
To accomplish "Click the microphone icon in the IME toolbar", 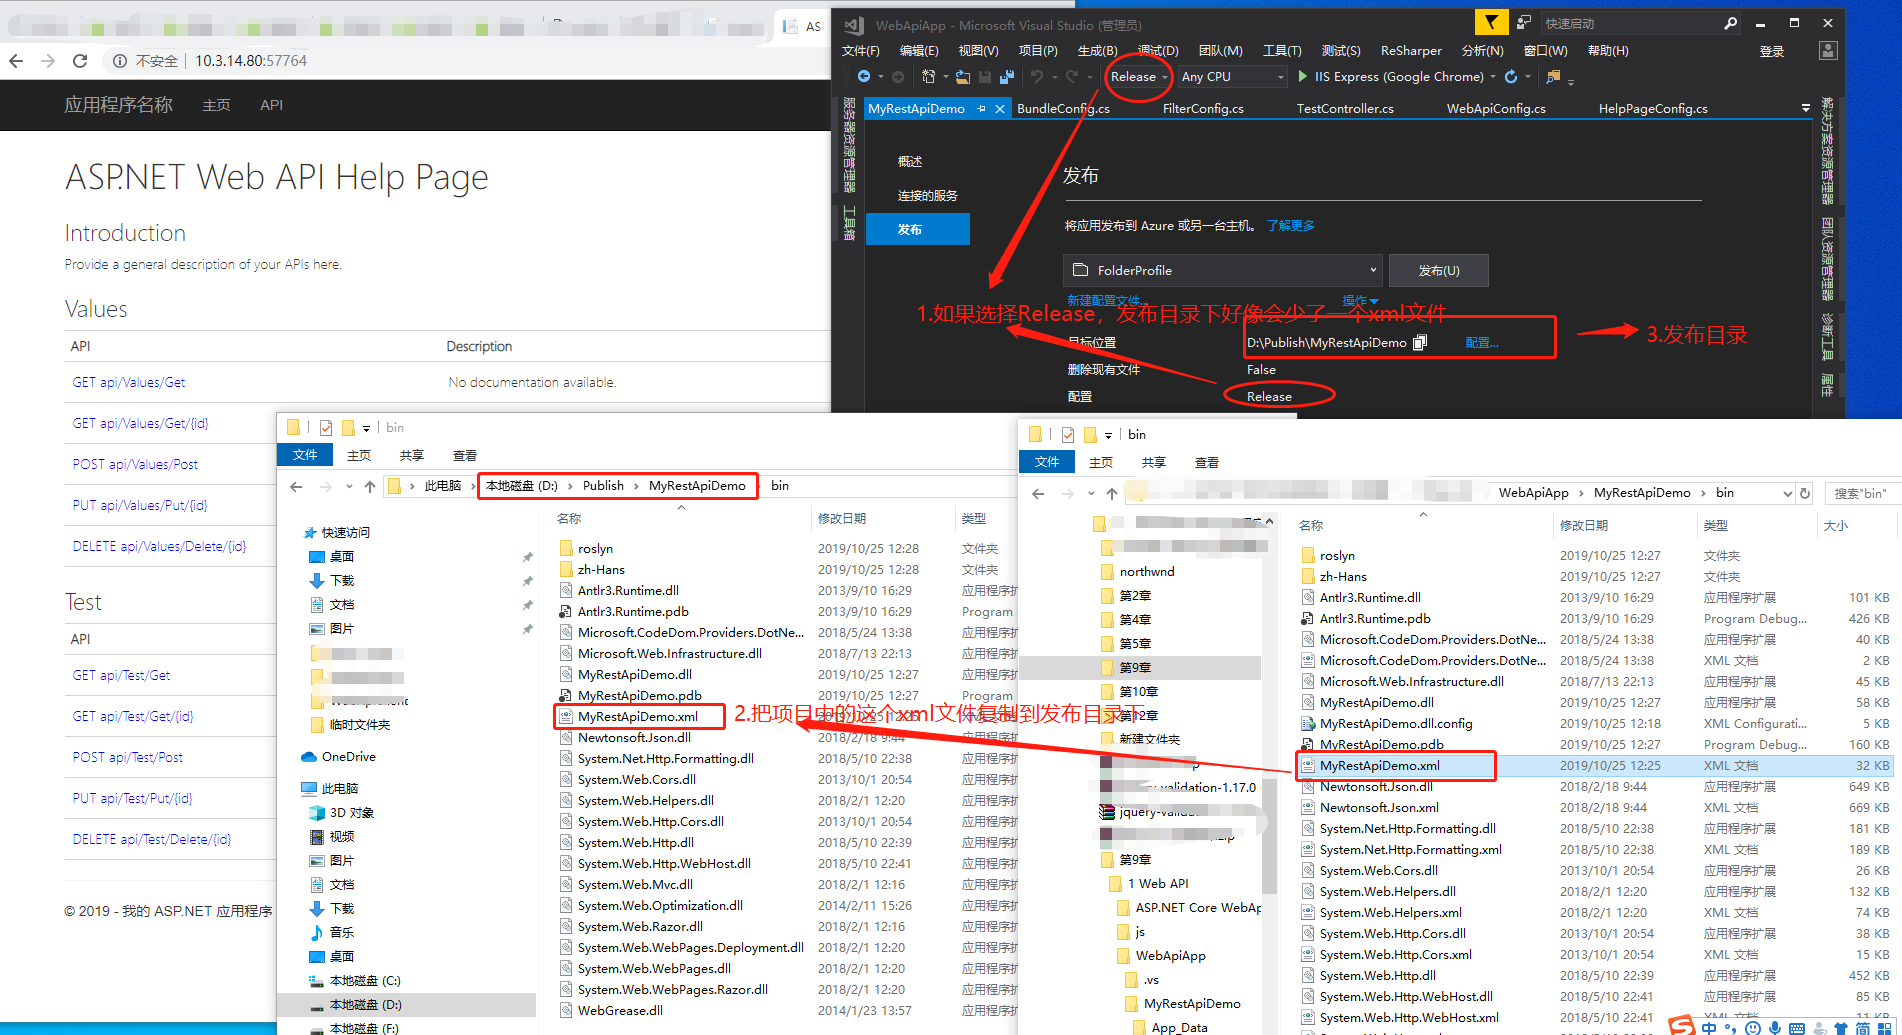I will (x=1775, y=1027).
